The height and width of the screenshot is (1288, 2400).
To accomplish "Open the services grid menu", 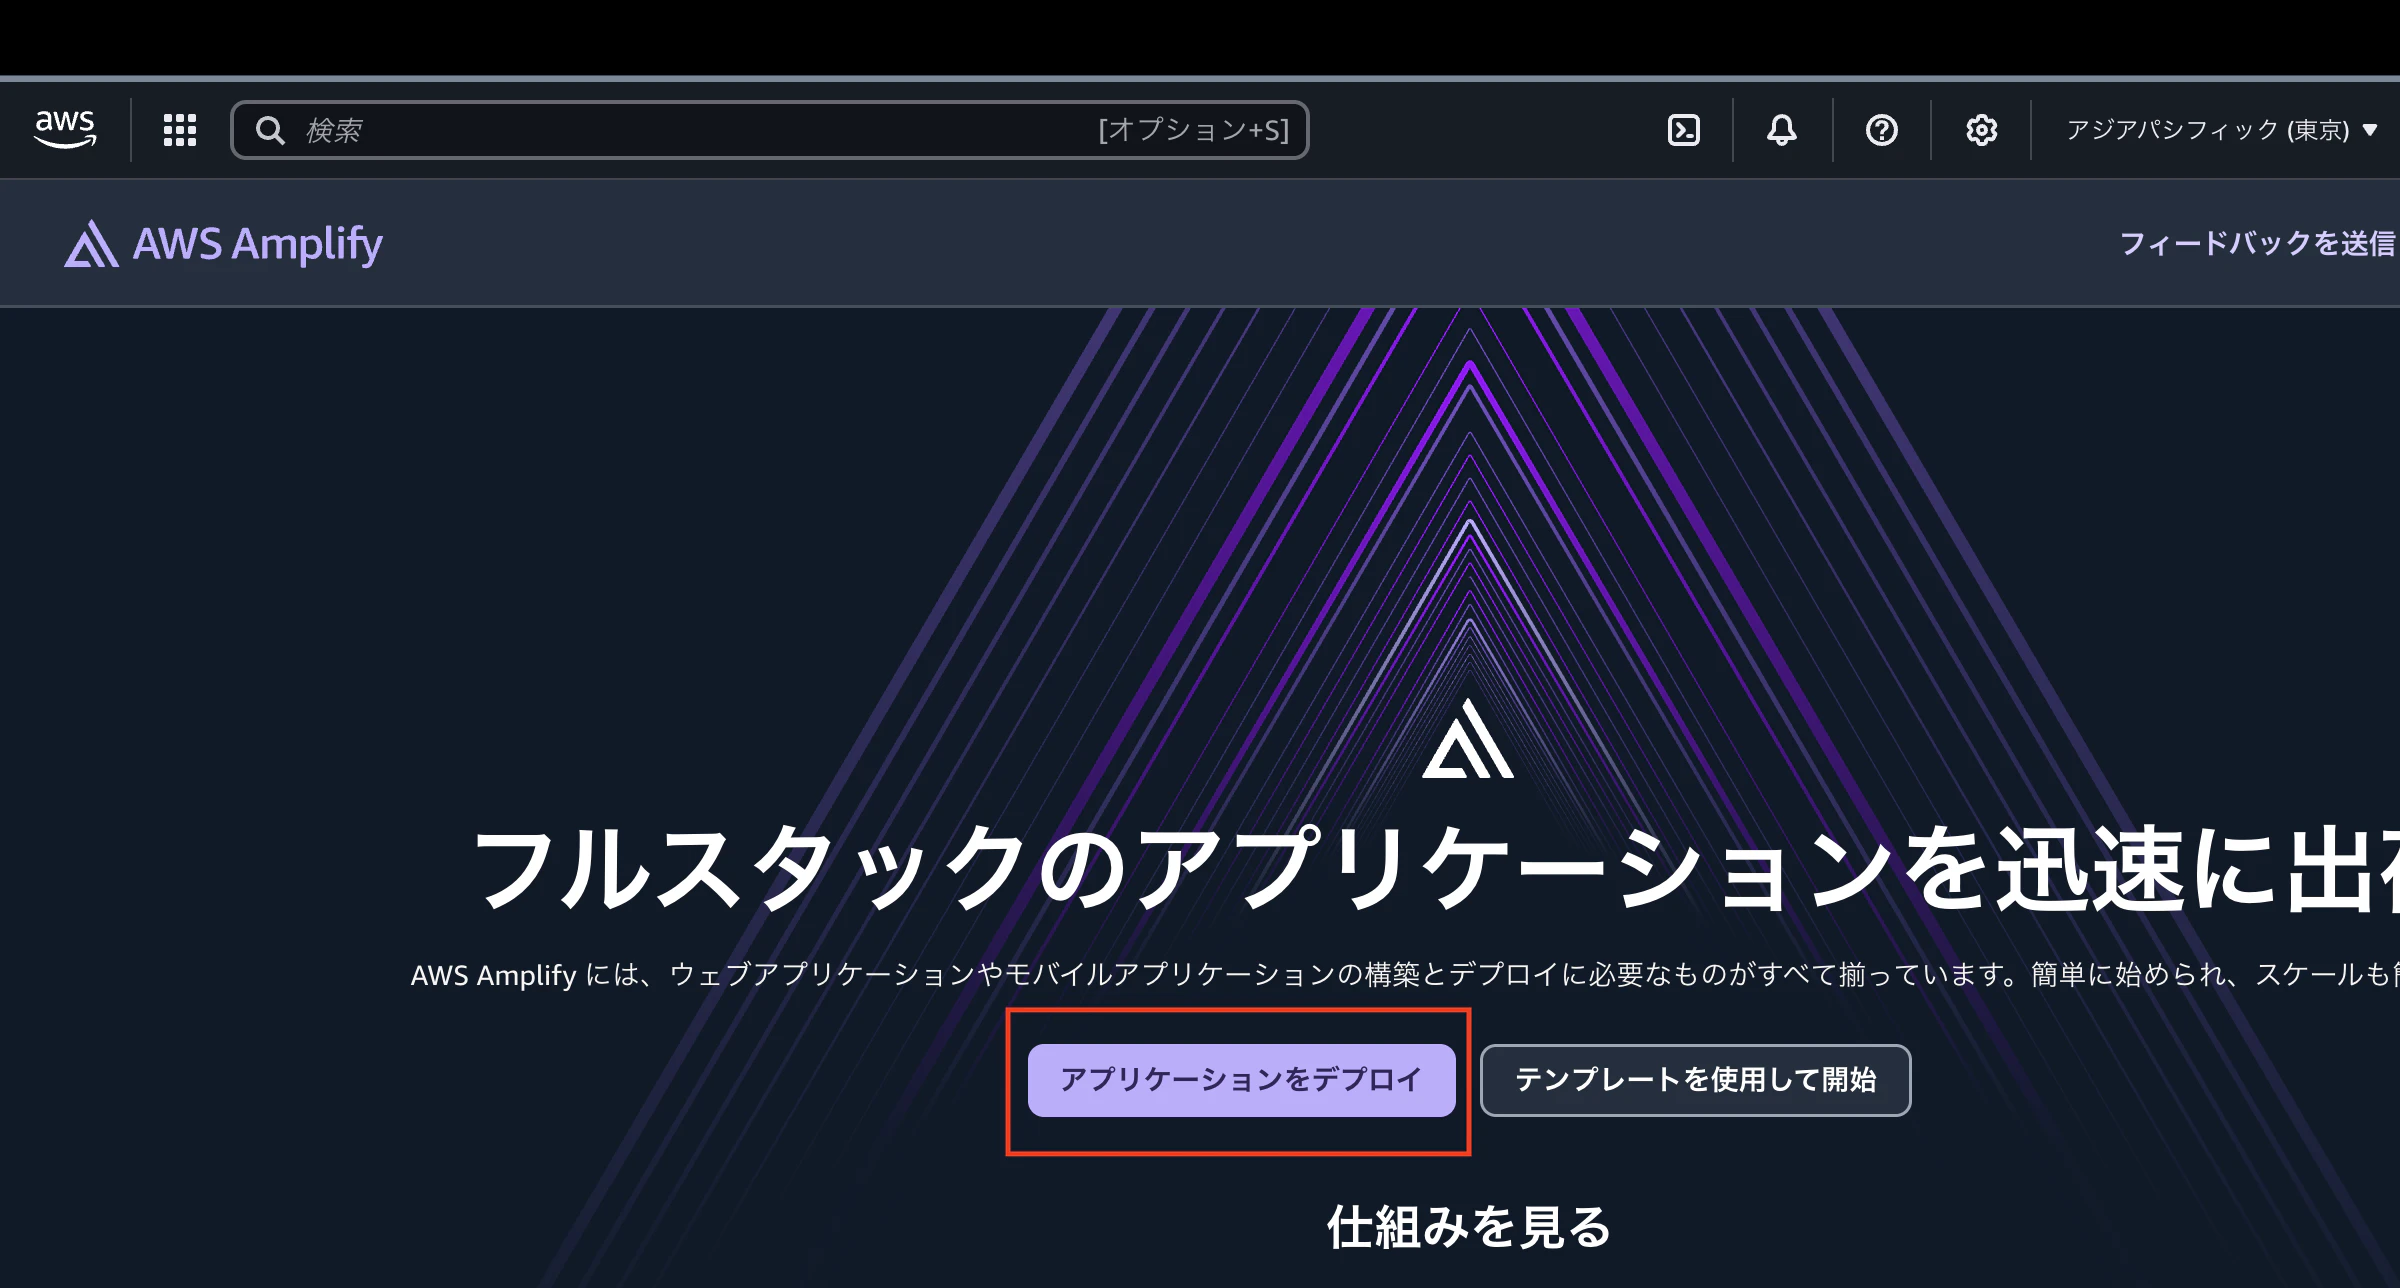I will point(180,130).
